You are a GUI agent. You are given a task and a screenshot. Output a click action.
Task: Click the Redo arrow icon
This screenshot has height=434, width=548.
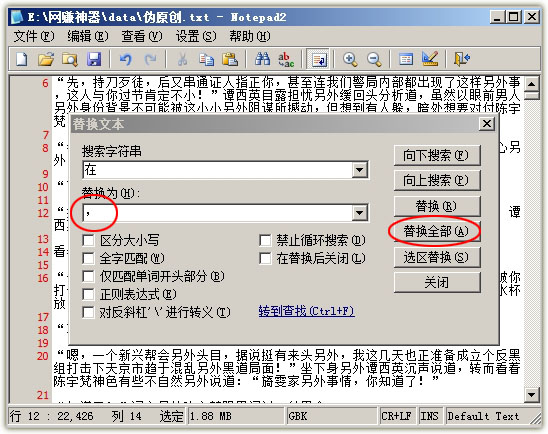pos(150,59)
